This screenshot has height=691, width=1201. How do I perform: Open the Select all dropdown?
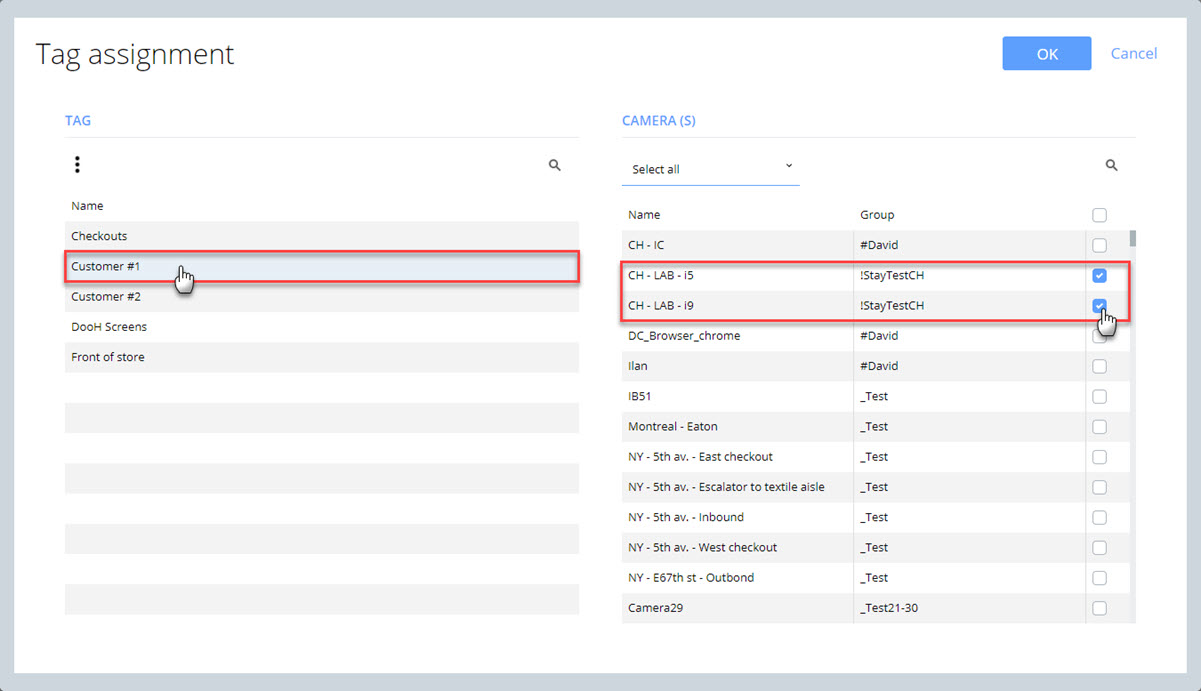711,169
